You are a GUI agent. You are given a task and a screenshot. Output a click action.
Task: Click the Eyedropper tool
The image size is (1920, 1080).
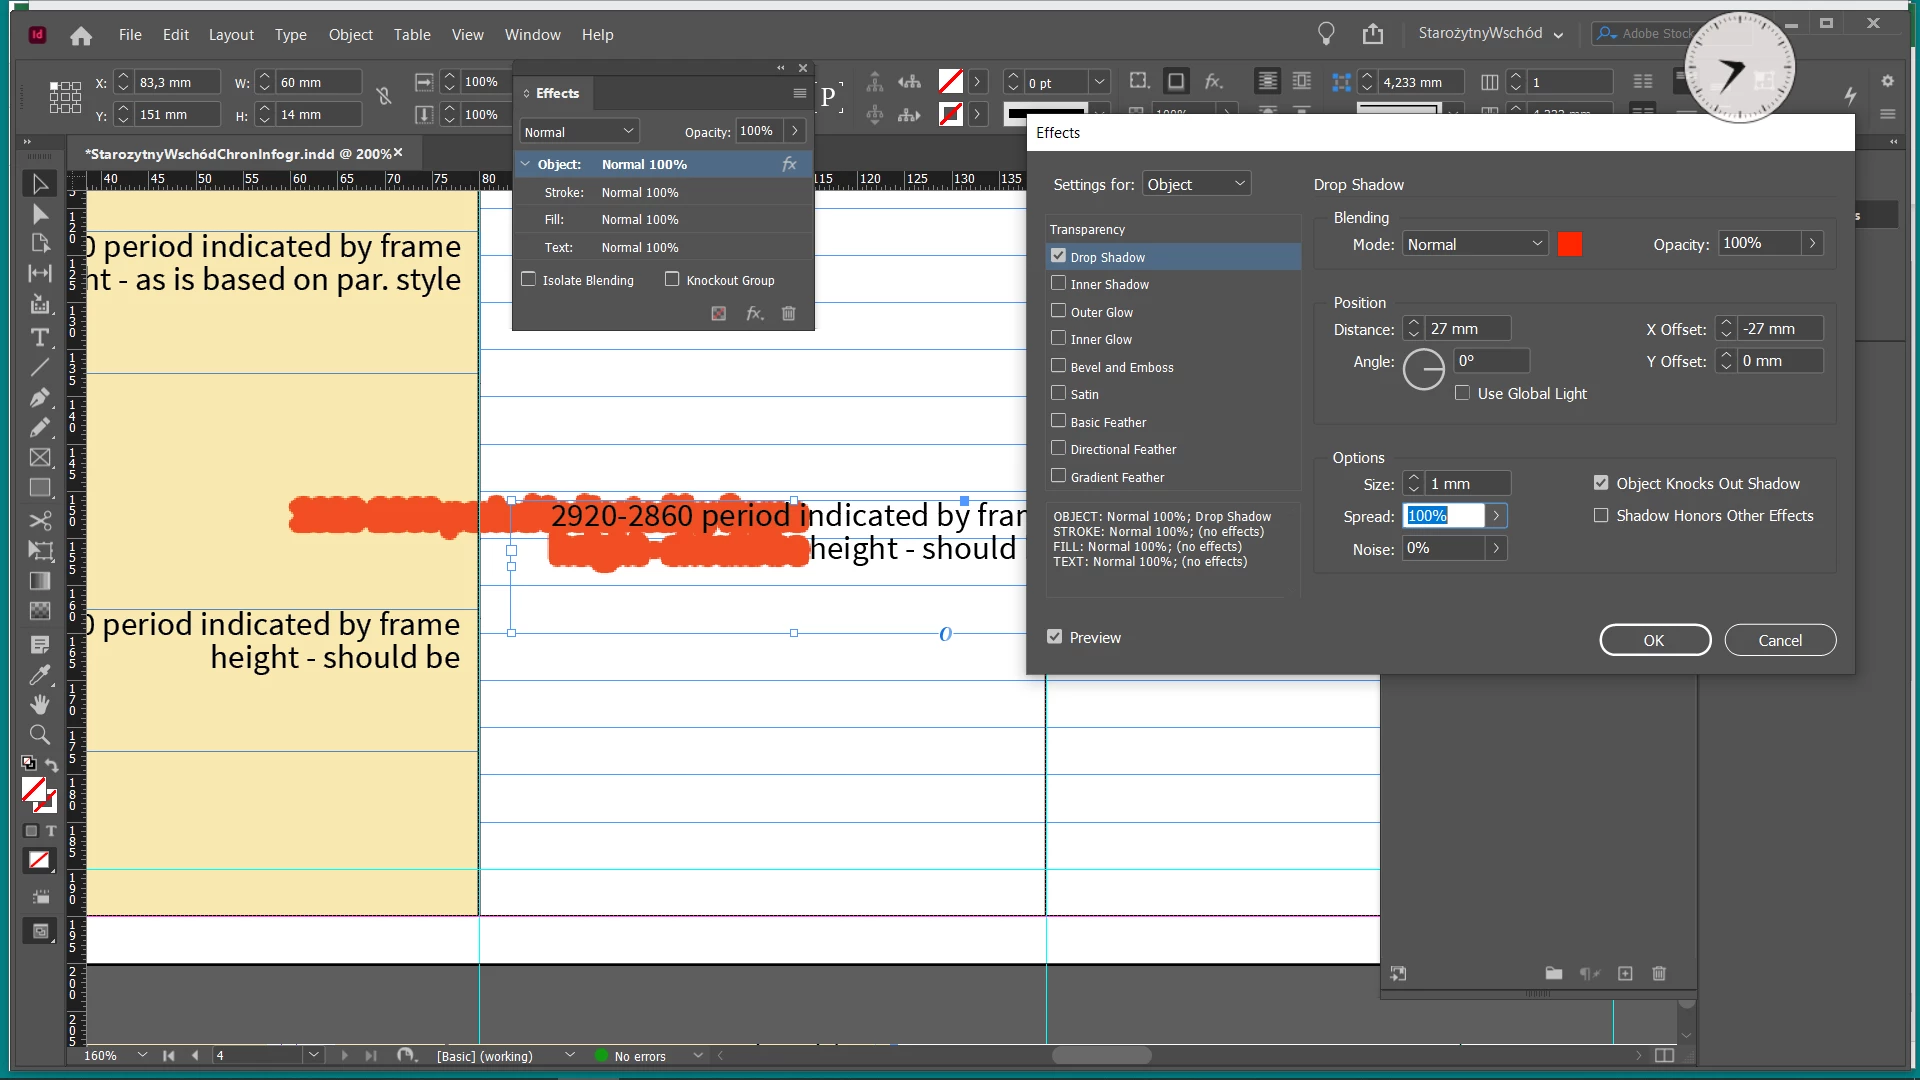tap(40, 675)
